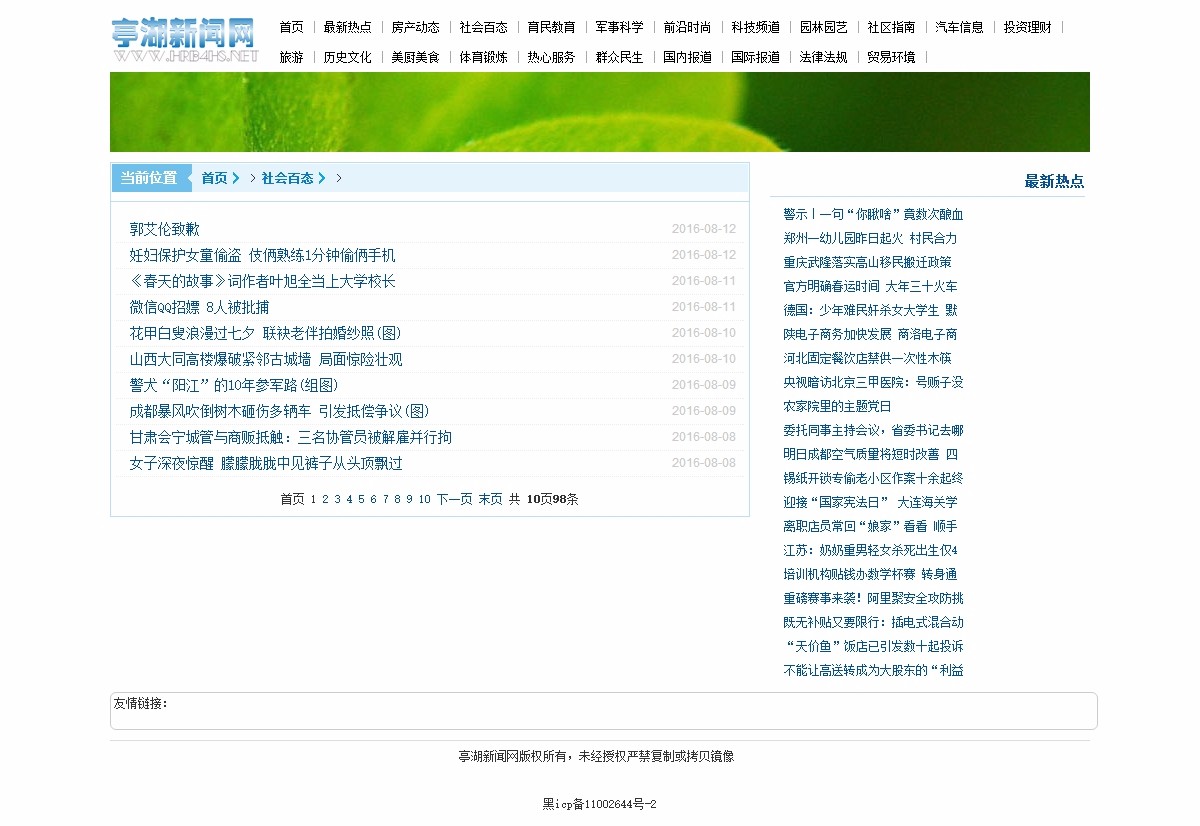Click the 亭湖新闻网 site logo
This screenshot has width=1200, height=826.
click(x=184, y=40)
